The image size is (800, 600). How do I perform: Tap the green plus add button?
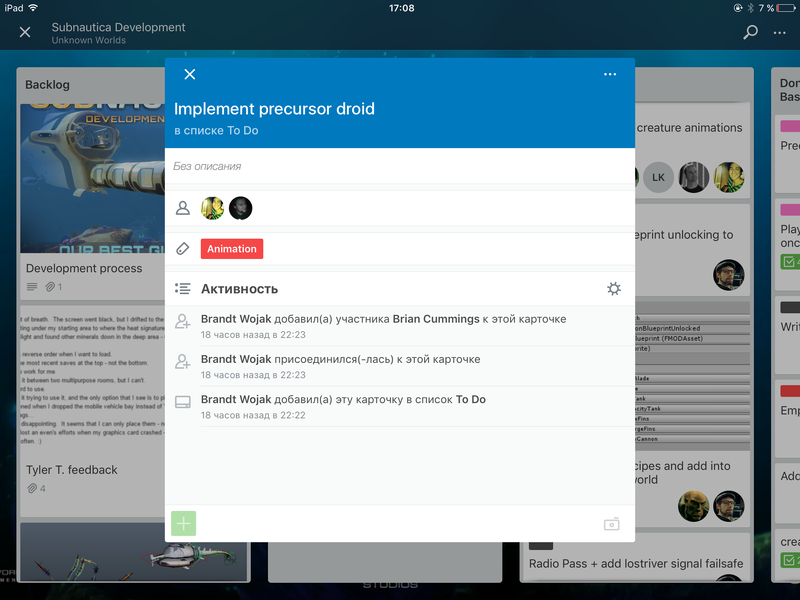[184, 523]
